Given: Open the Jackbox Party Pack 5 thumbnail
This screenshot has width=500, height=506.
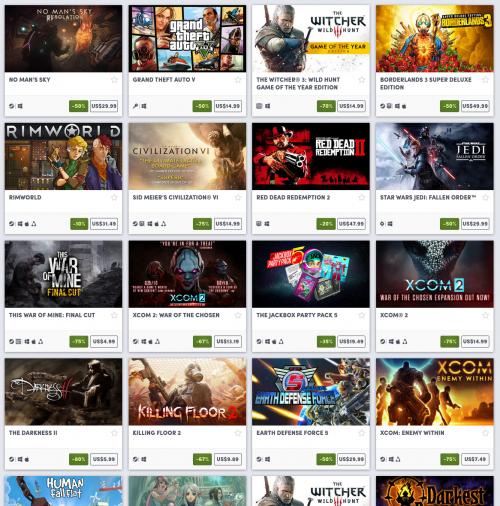Looking at the screenshot, I should (x=311, y=274).
